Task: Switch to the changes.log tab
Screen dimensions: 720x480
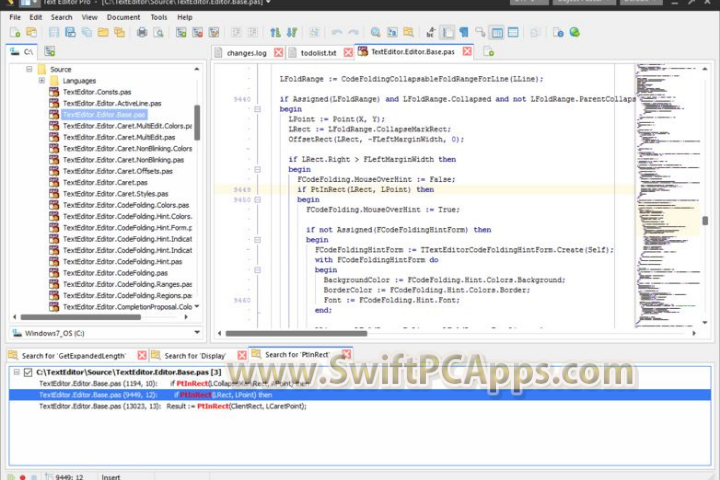Action: (246, 53)
